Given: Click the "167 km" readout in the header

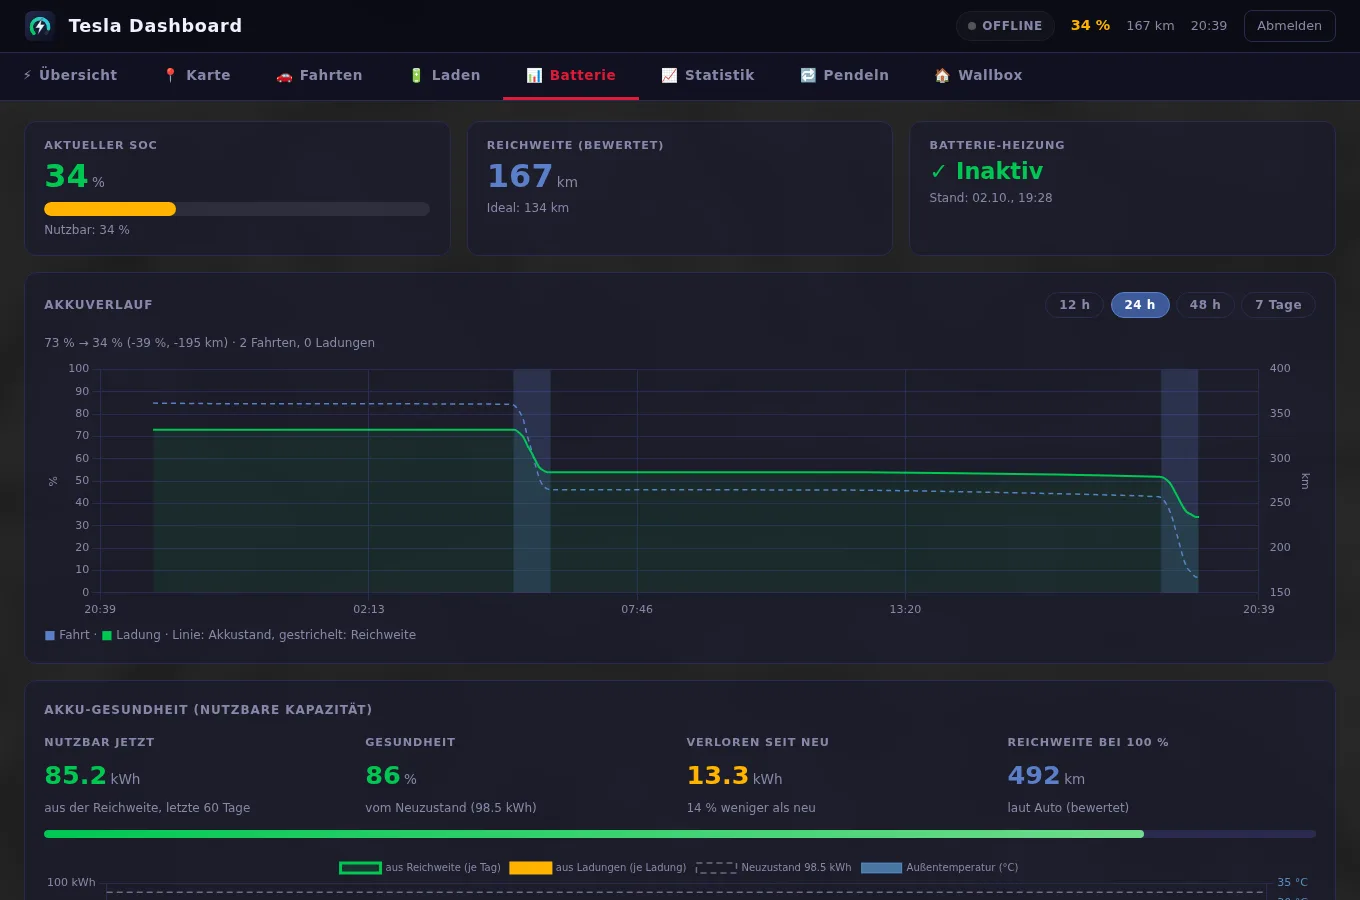Looking at the screenshot, I should coord(1150,26).
